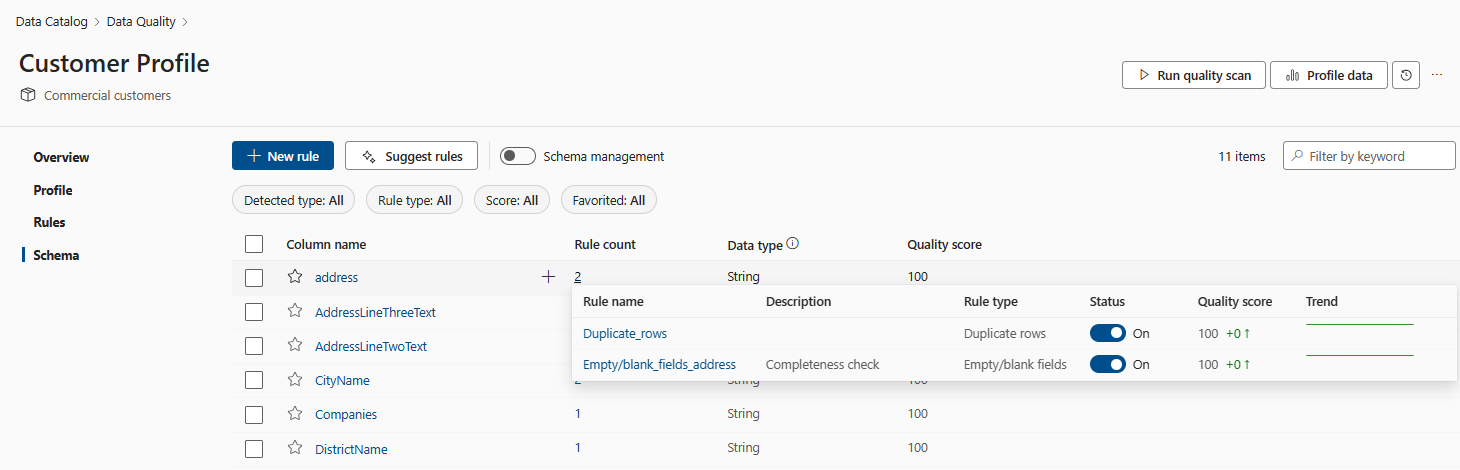Go to the Rules section
This screenshot has height=470, width=1460.
pos(49,222)
